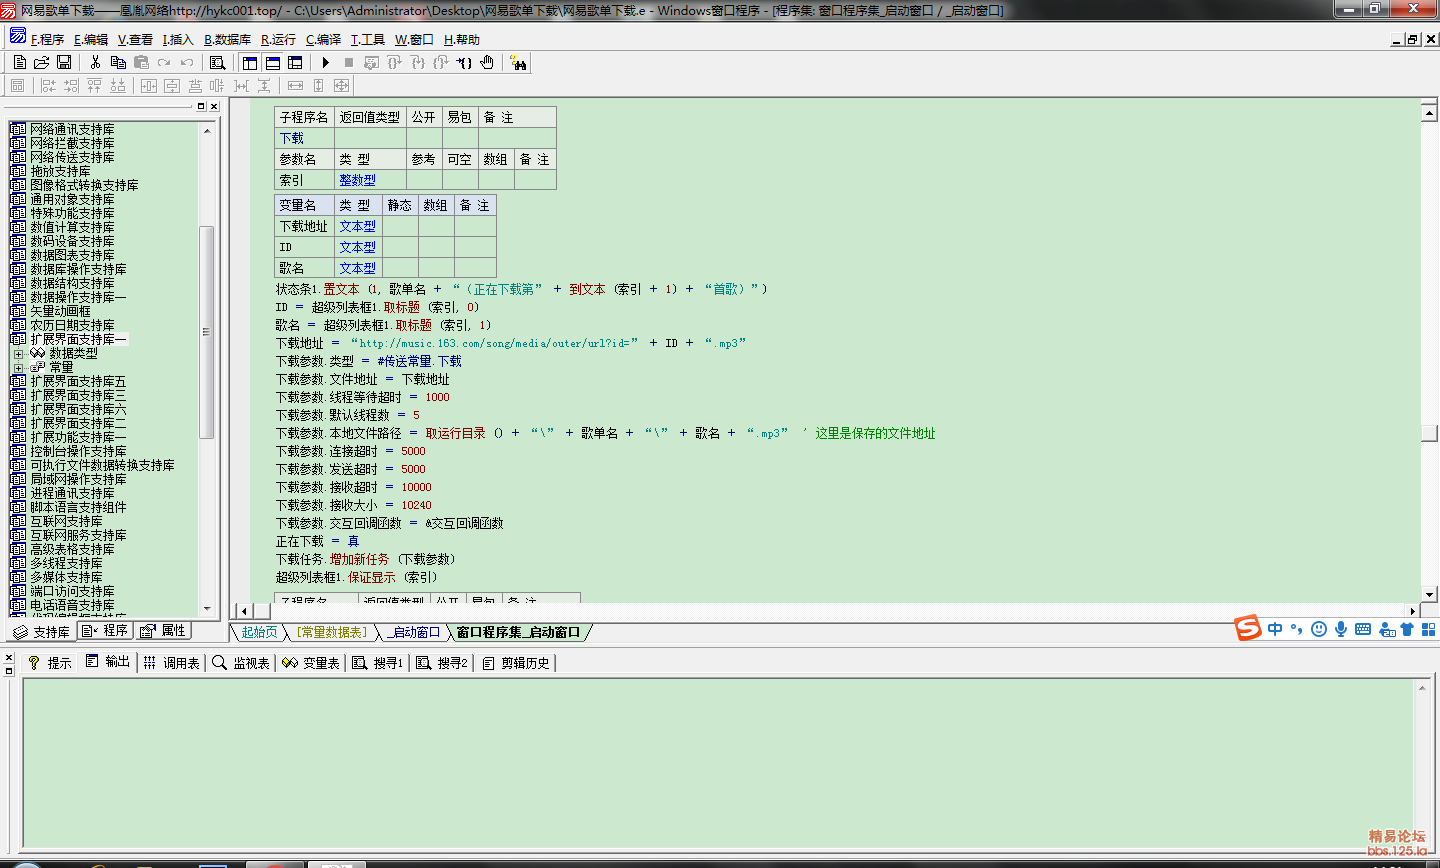Open the I.插入 menu
Image resolution: width=1440 pixels, height=868 pixels.
click(x=178, y=39)
